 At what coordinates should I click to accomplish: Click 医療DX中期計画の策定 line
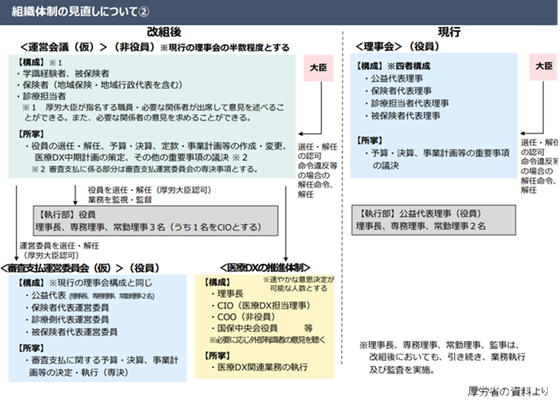tap(141, 157)
